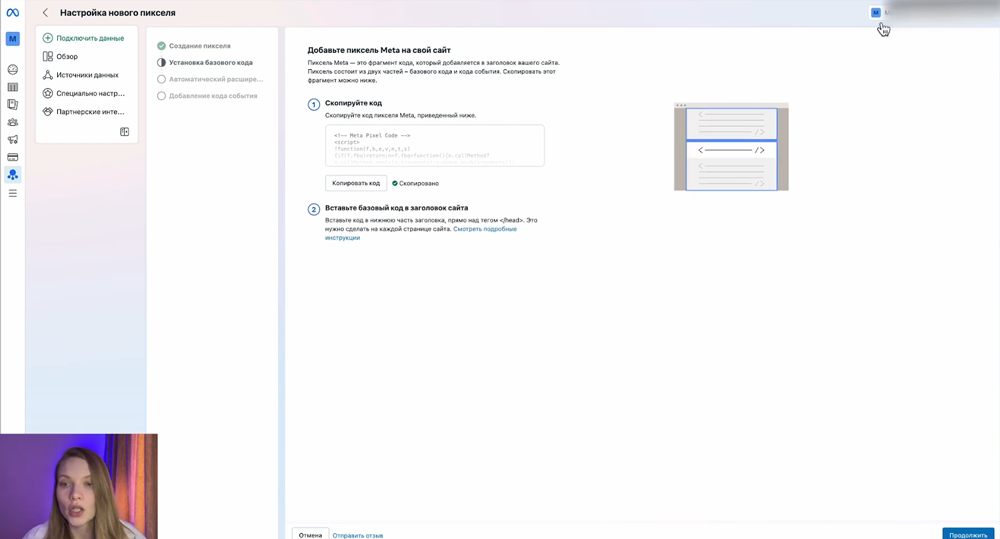Open the hamburger all tools menu

point(13,193)
